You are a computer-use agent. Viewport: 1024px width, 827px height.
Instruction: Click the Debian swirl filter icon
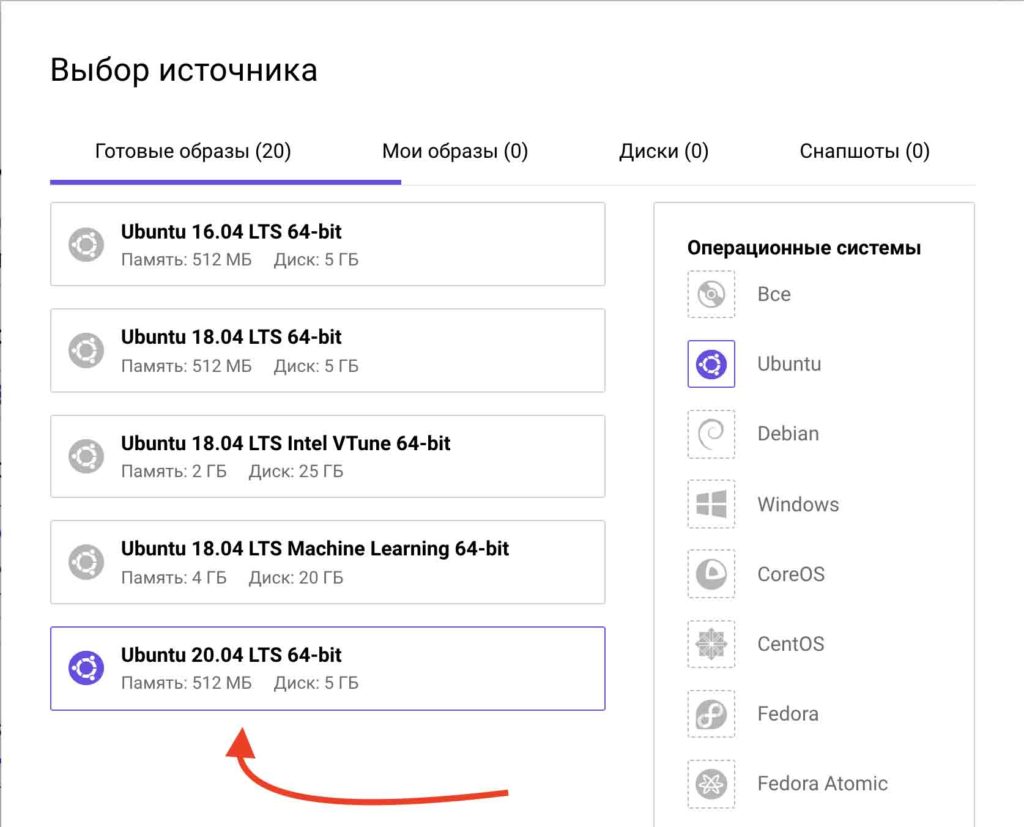click(711, 434)
